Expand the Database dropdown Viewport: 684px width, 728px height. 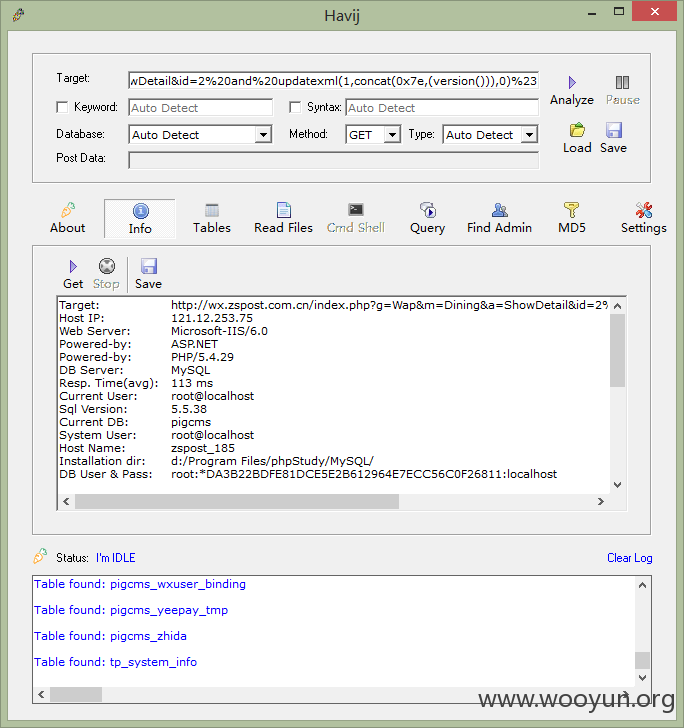(263, 135)
